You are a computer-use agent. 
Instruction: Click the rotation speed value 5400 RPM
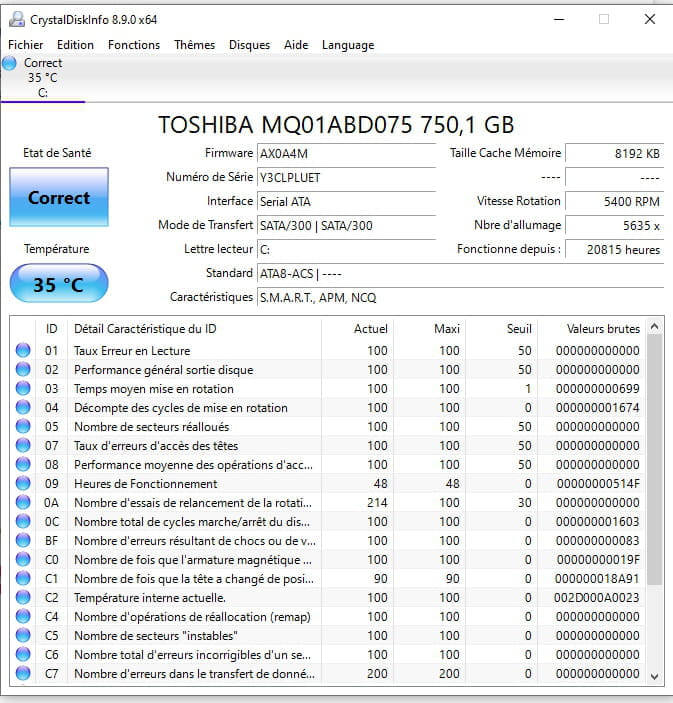614,202
